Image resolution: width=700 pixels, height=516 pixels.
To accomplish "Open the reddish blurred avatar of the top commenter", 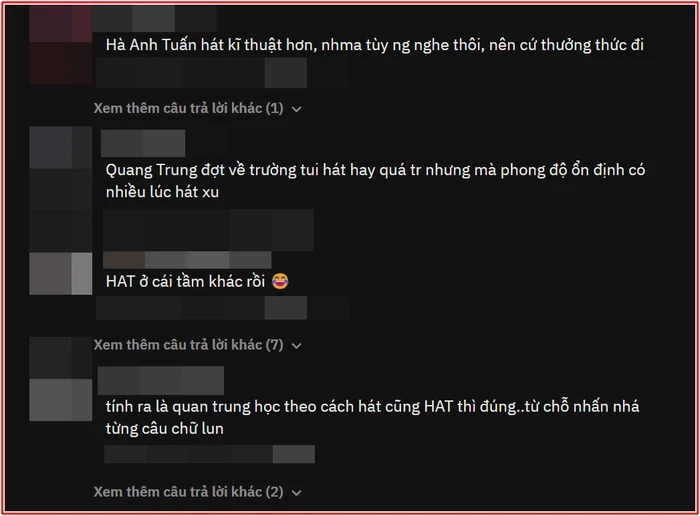I will (x=61, y=45).
